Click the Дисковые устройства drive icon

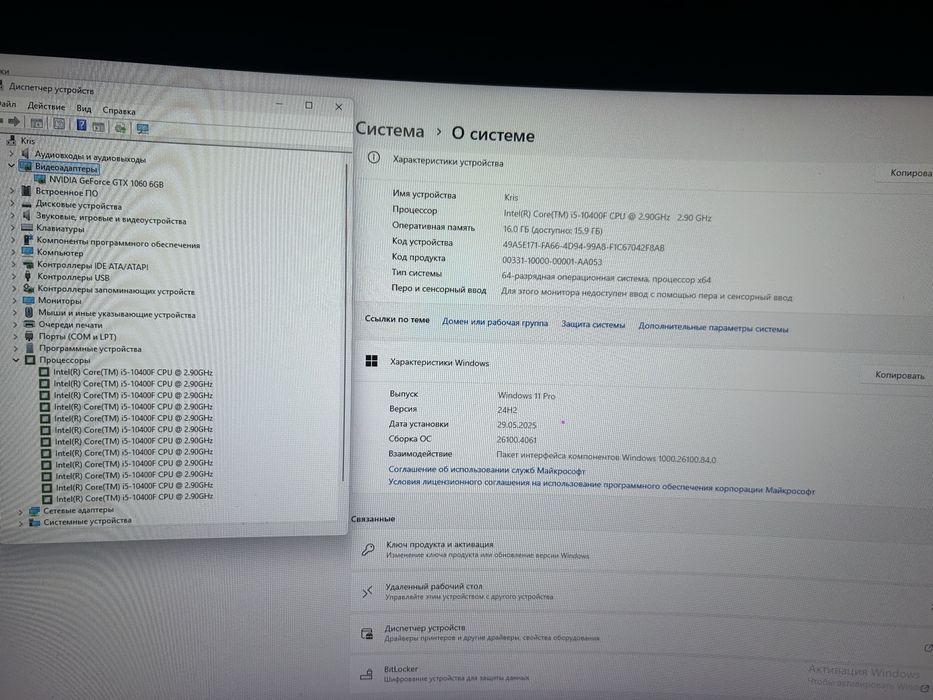click(x=26, y=203)
